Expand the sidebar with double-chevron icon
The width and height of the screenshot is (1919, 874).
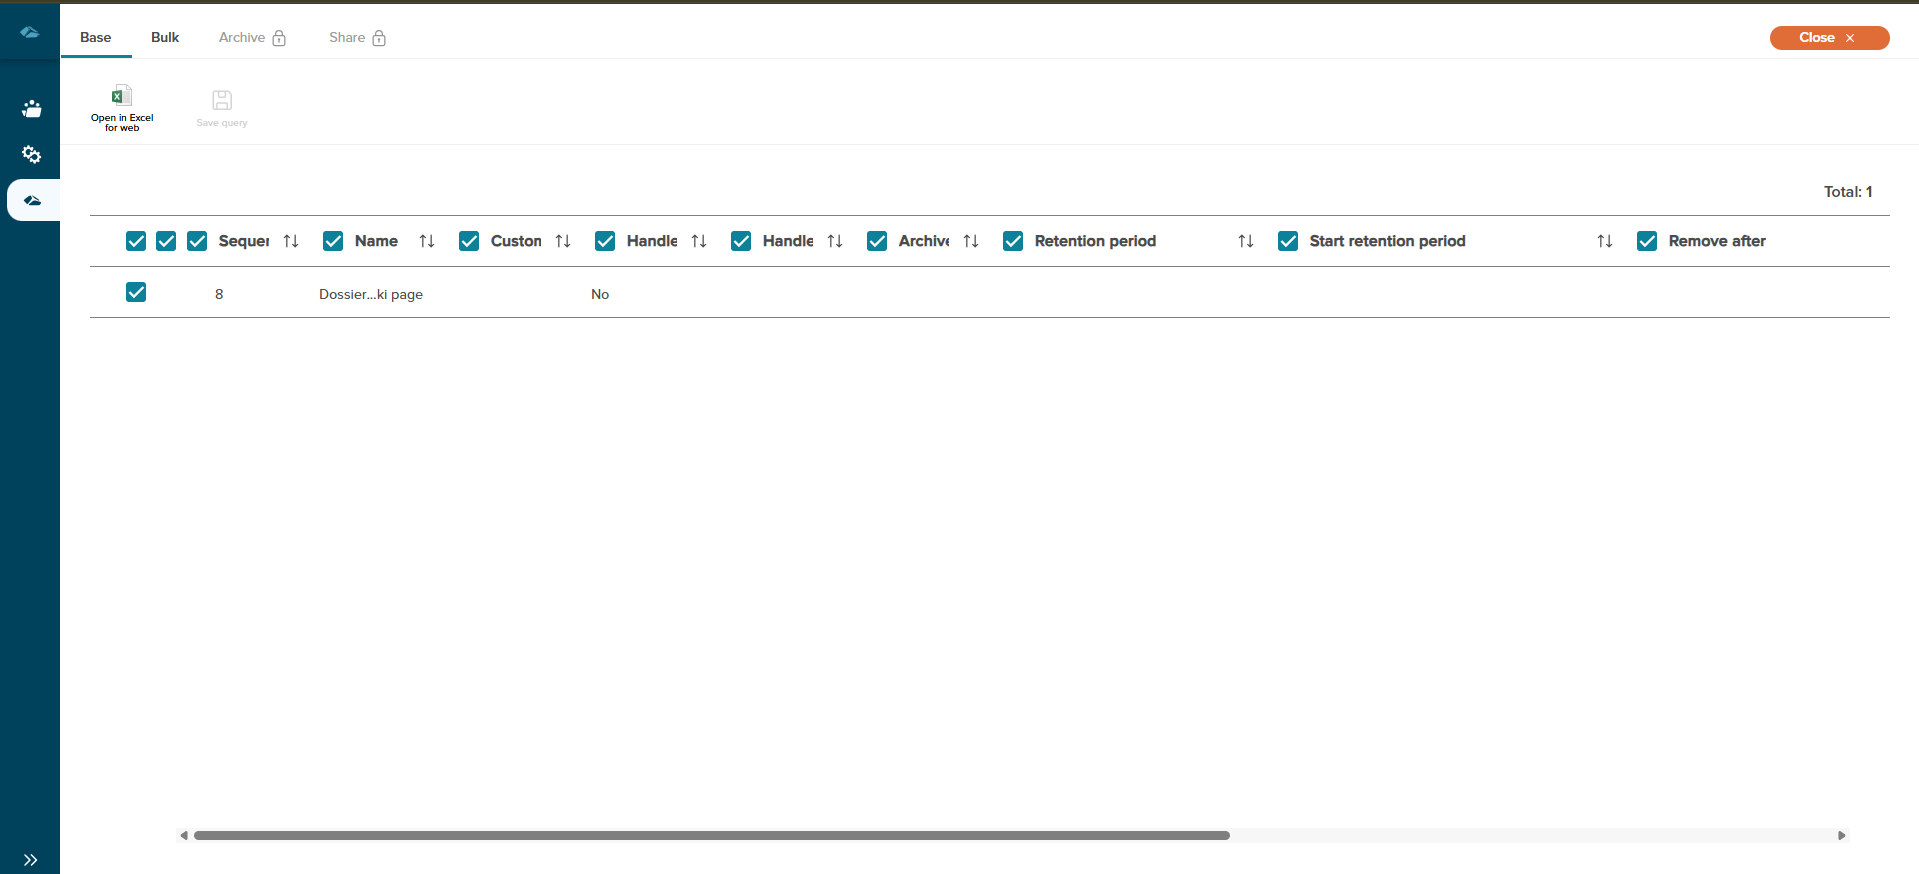pos(30,860)
